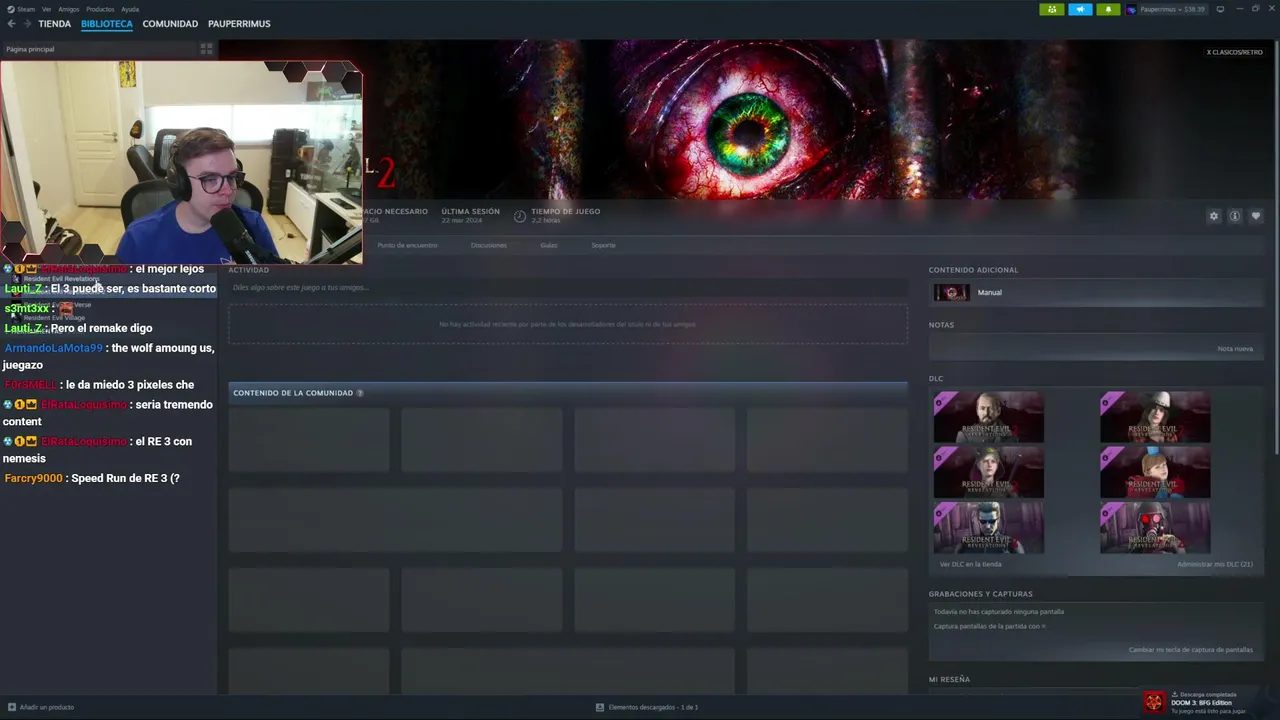Open DLC thumbnail with red-goggle mask
1280x720 pixels.
(1155, 527)
